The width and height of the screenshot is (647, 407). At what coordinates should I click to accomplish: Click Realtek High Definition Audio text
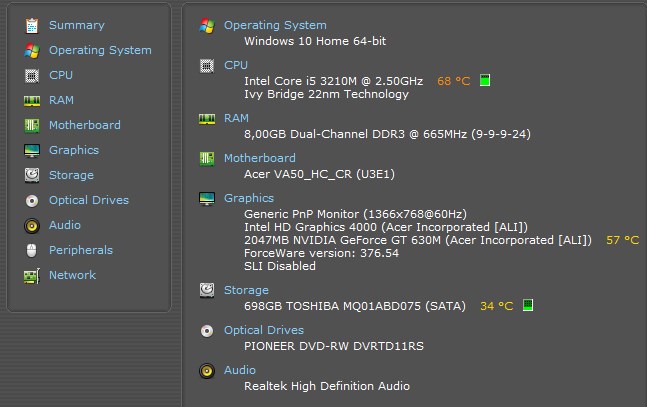coord(327,386)
